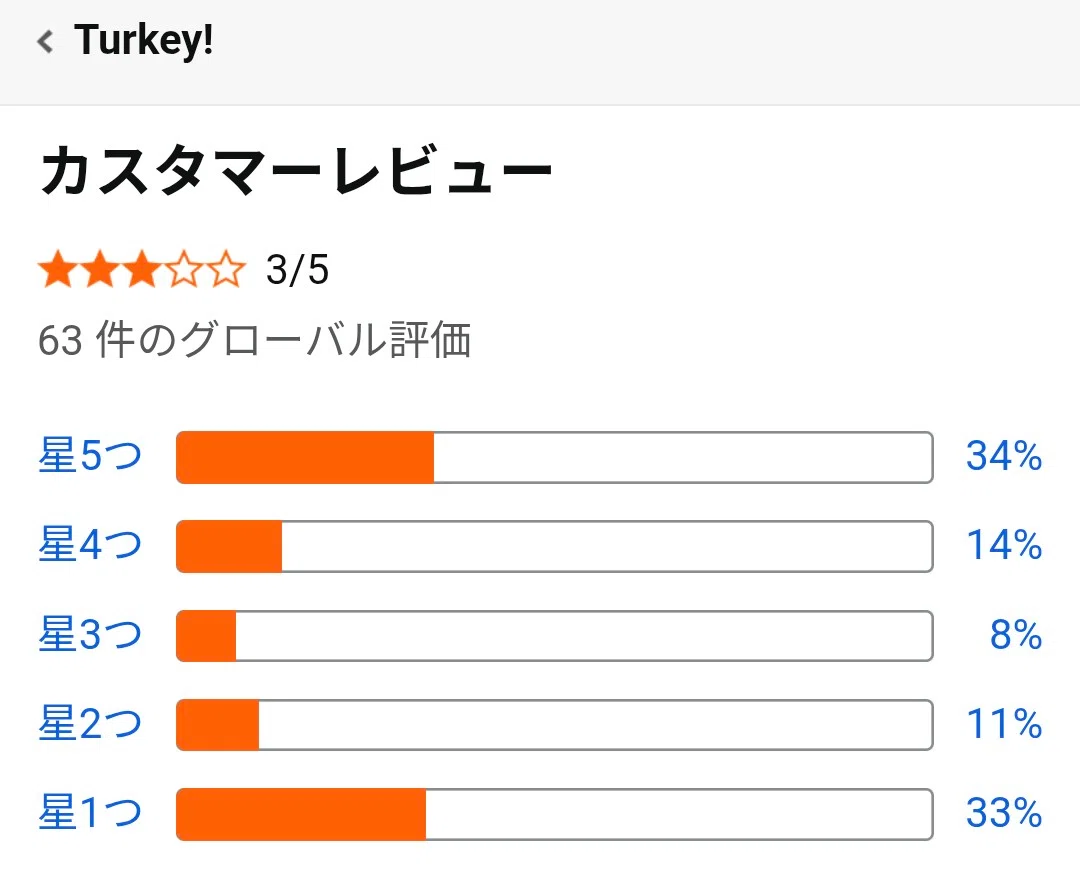Filter reviews by 星3つ label
Image resolution: width=1080 pixels, height=884 pixels.
[90, 635]
